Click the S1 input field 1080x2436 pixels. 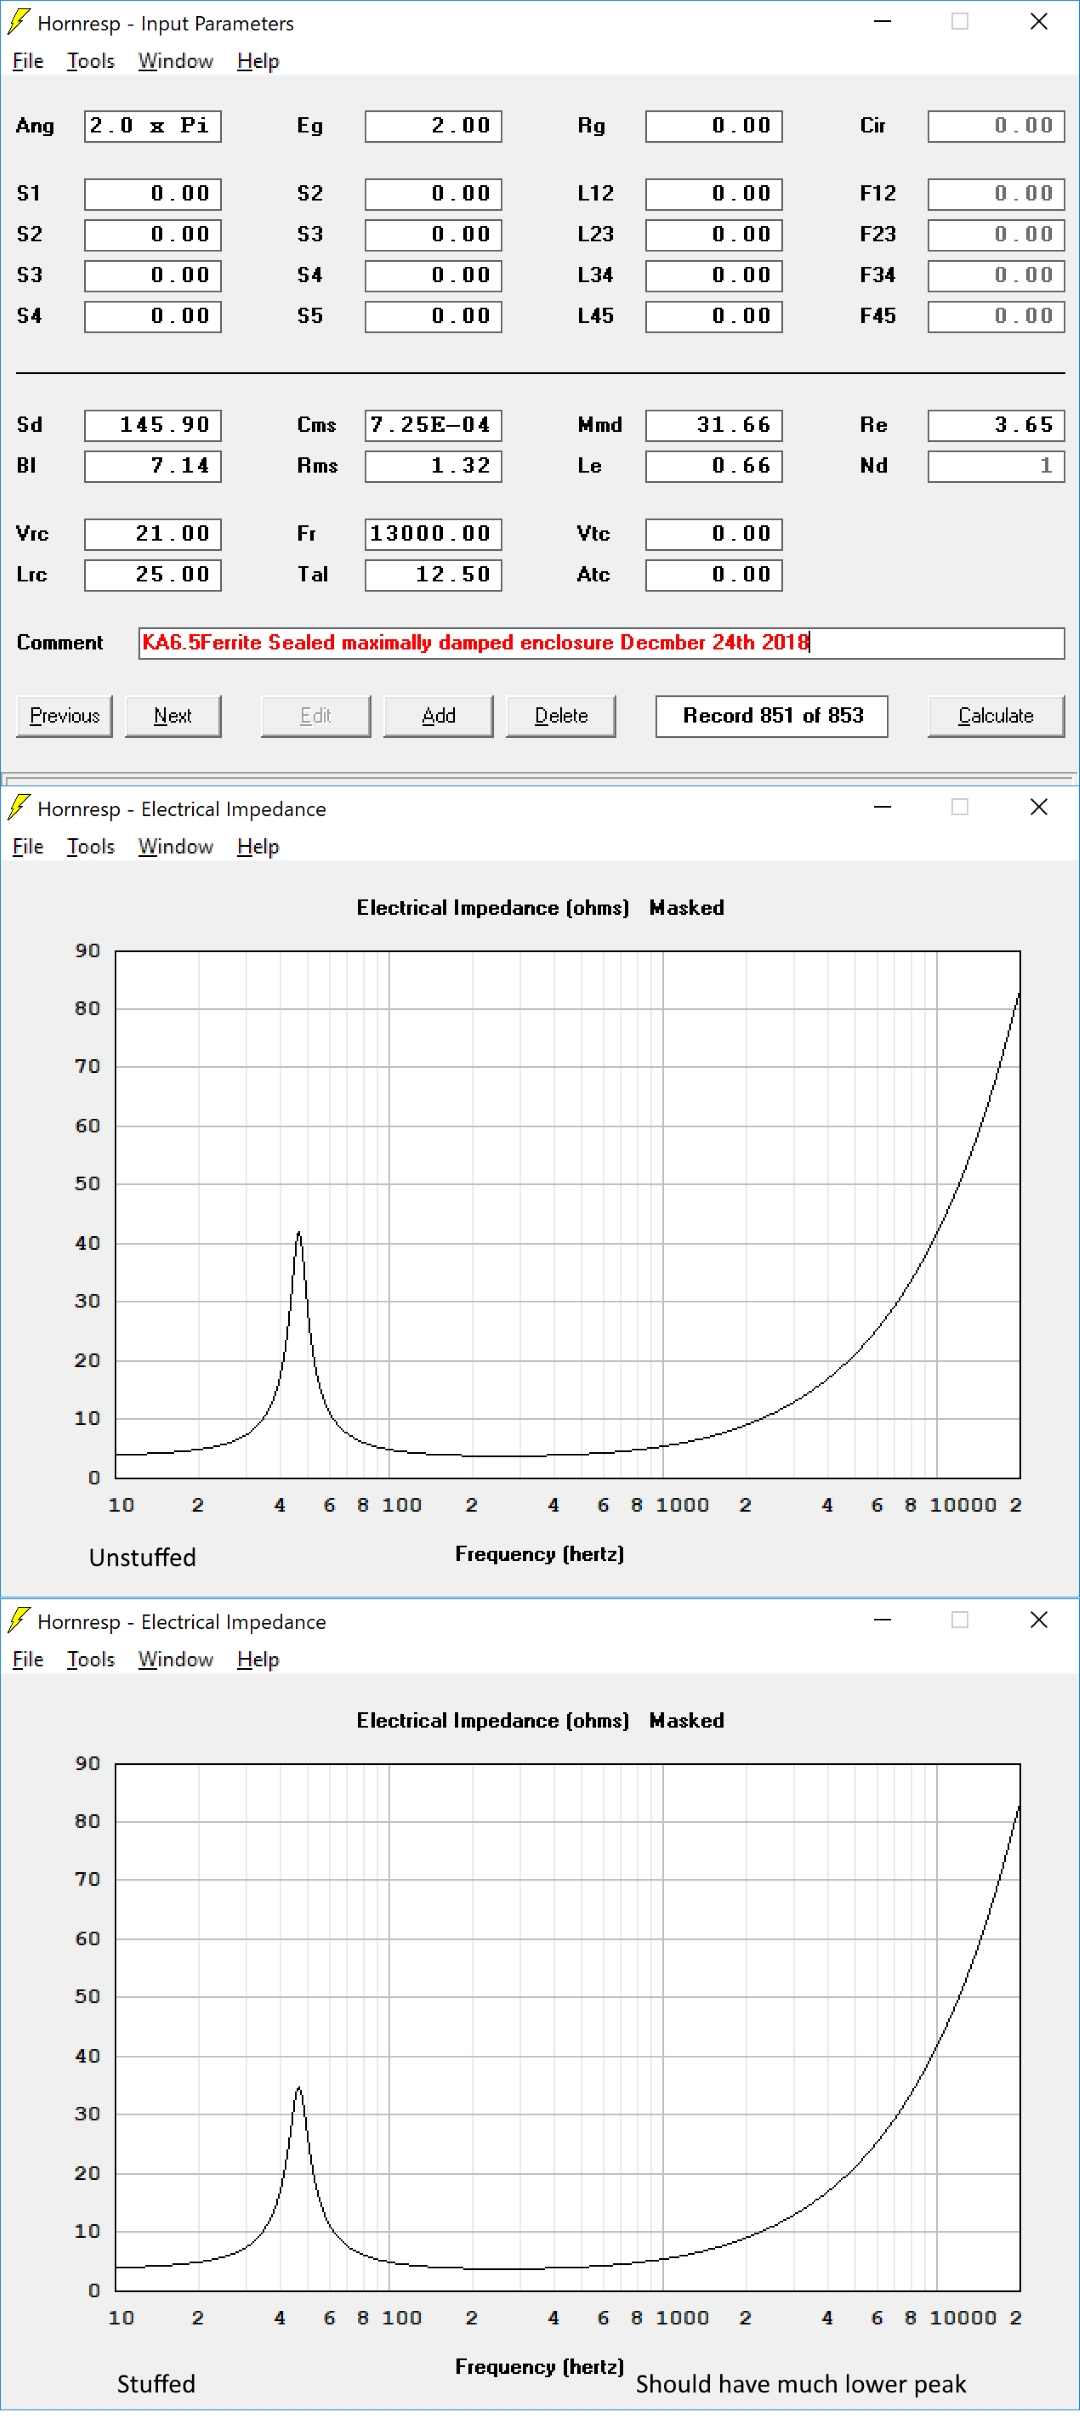click(x=153, y=194)
